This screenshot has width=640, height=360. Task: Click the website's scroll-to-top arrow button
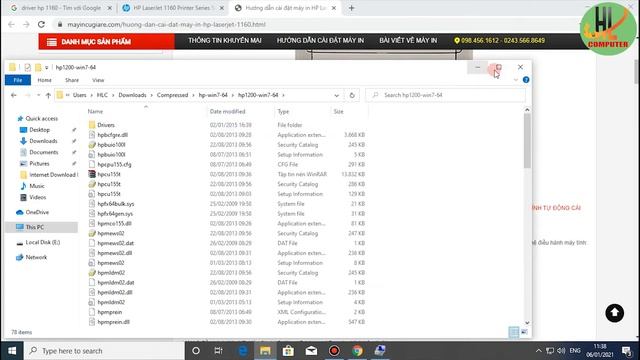pos(614,313)
